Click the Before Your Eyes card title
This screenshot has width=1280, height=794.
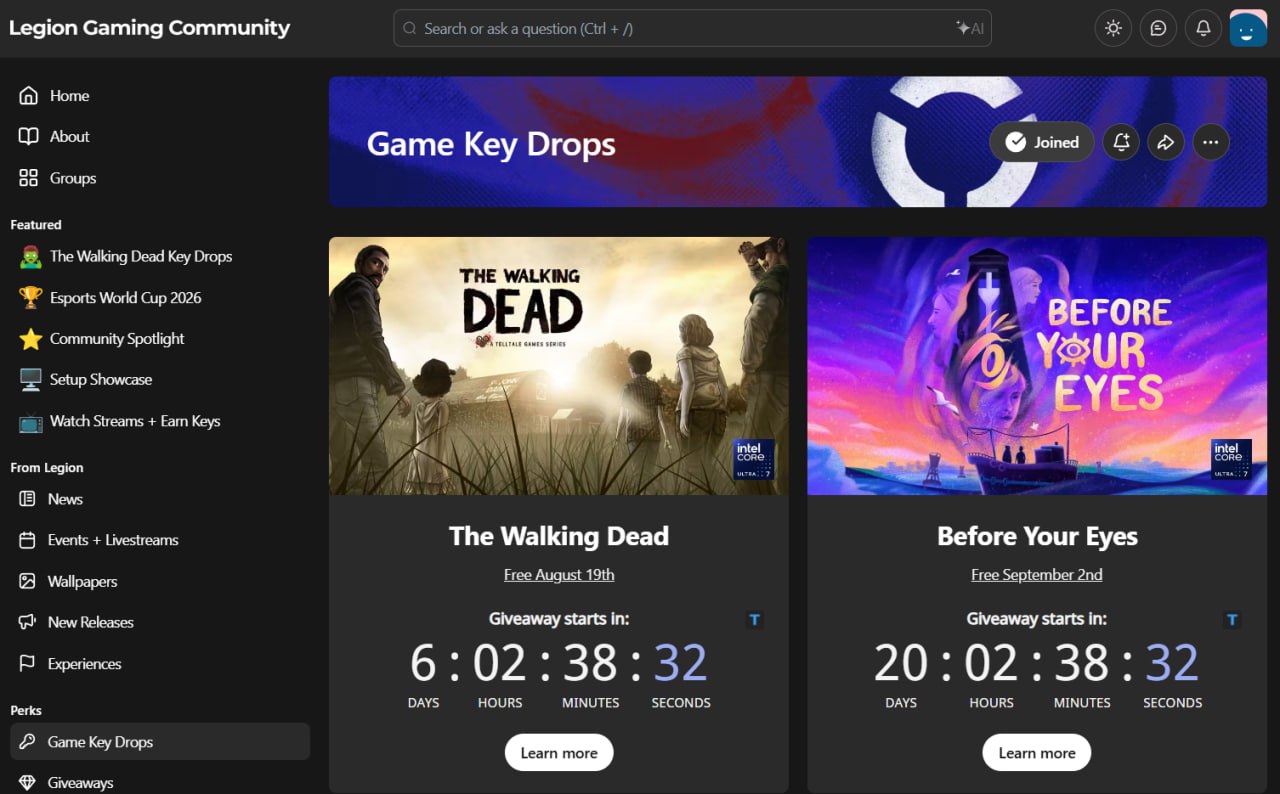click(x=1037, y=536)
